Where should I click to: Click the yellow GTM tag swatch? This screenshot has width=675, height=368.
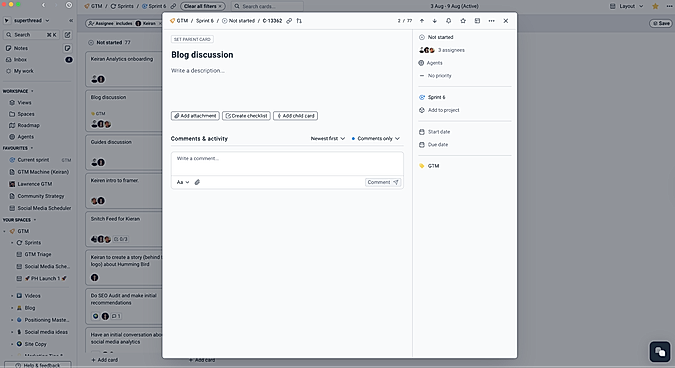click(x=421, y=166)
